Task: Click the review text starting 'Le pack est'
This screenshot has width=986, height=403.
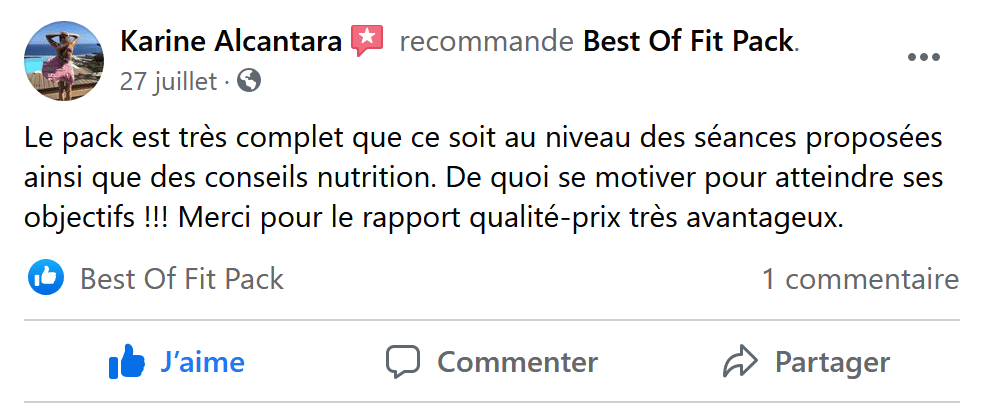Action: pyautogui.click(x=483, y=136)
